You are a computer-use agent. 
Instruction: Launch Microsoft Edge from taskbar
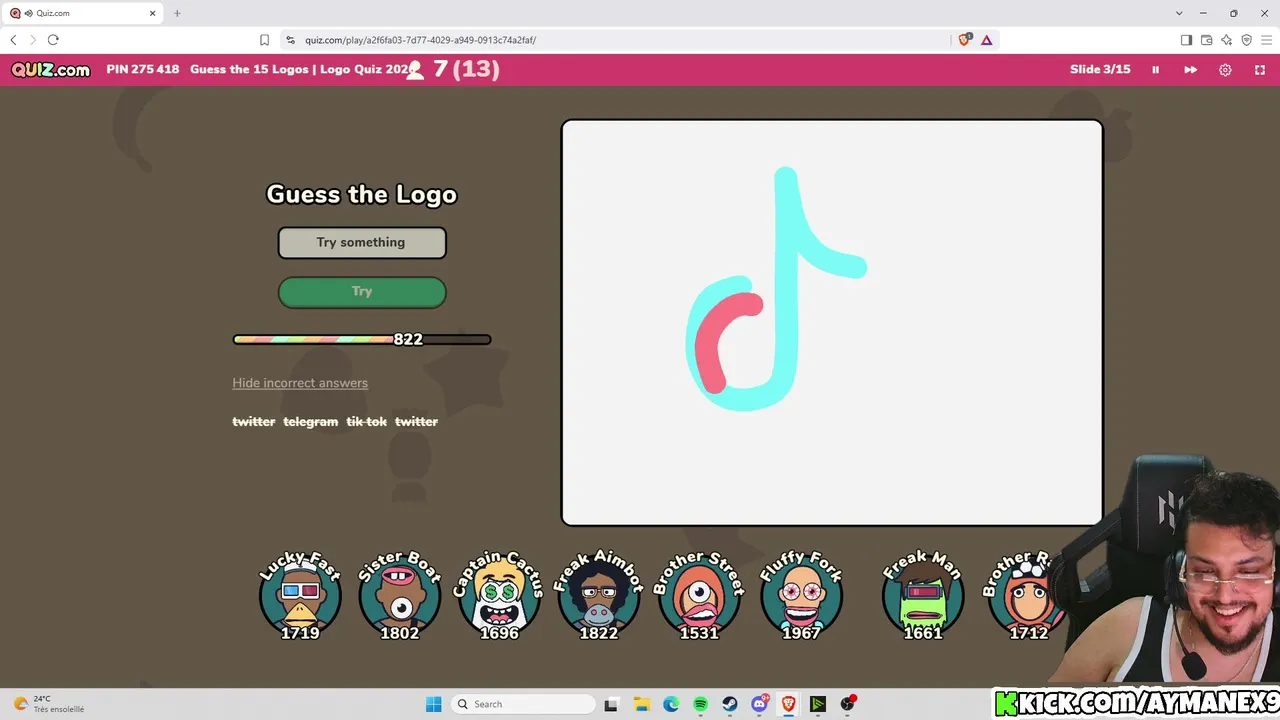[x=671, y=704]
